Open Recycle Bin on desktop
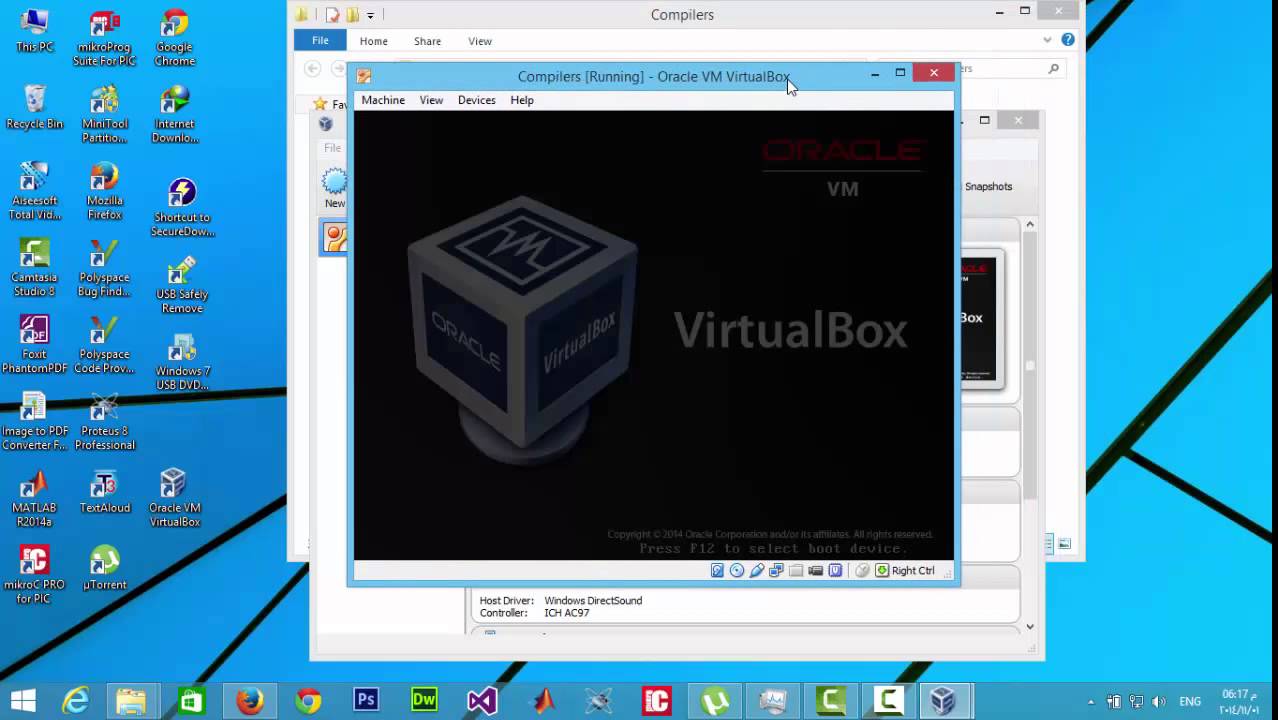Image resolution: width=1278 pixels, height=720 pixels. (34, 108)
